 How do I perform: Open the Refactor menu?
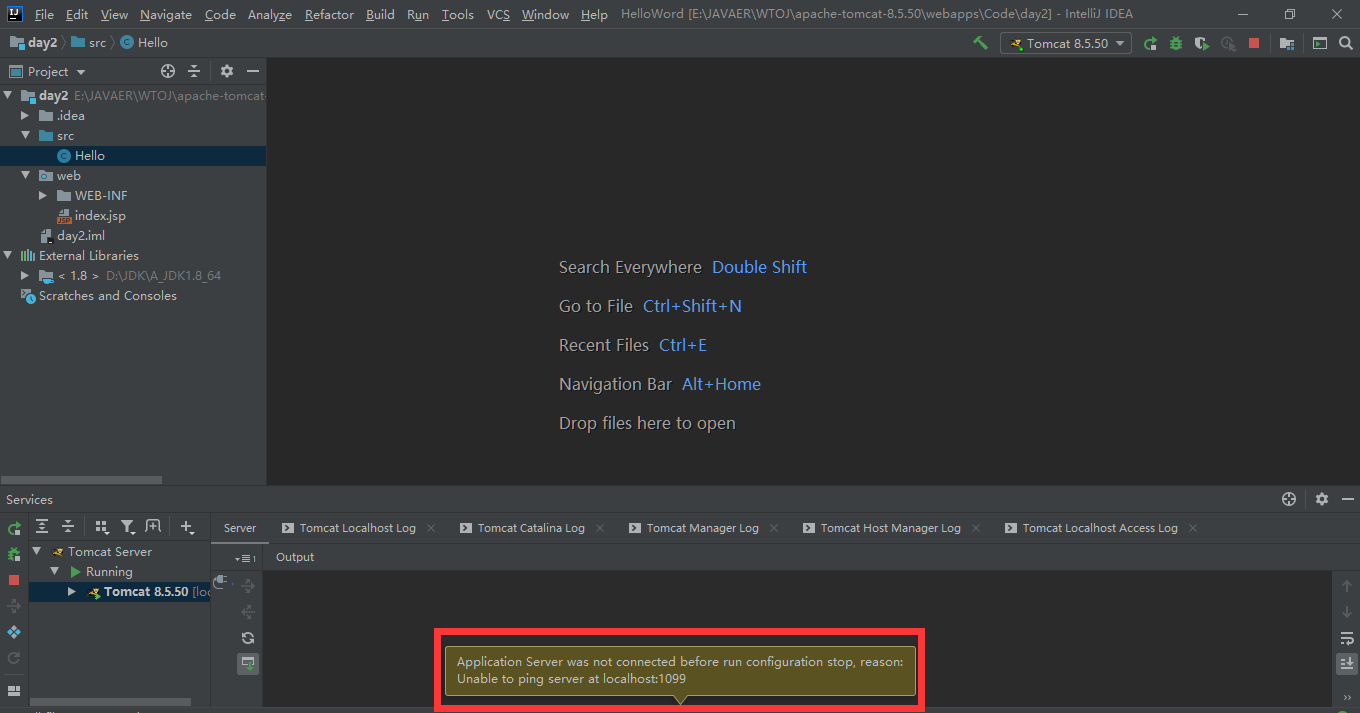coord(329,15)
